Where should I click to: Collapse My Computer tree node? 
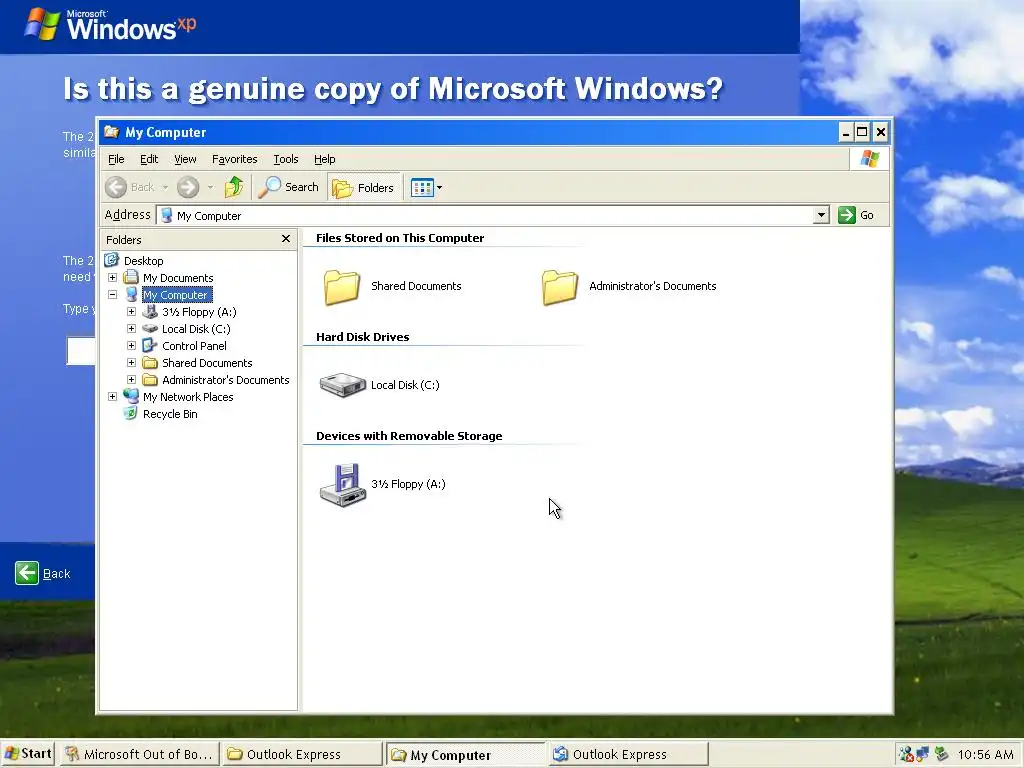tap(112, 295)
